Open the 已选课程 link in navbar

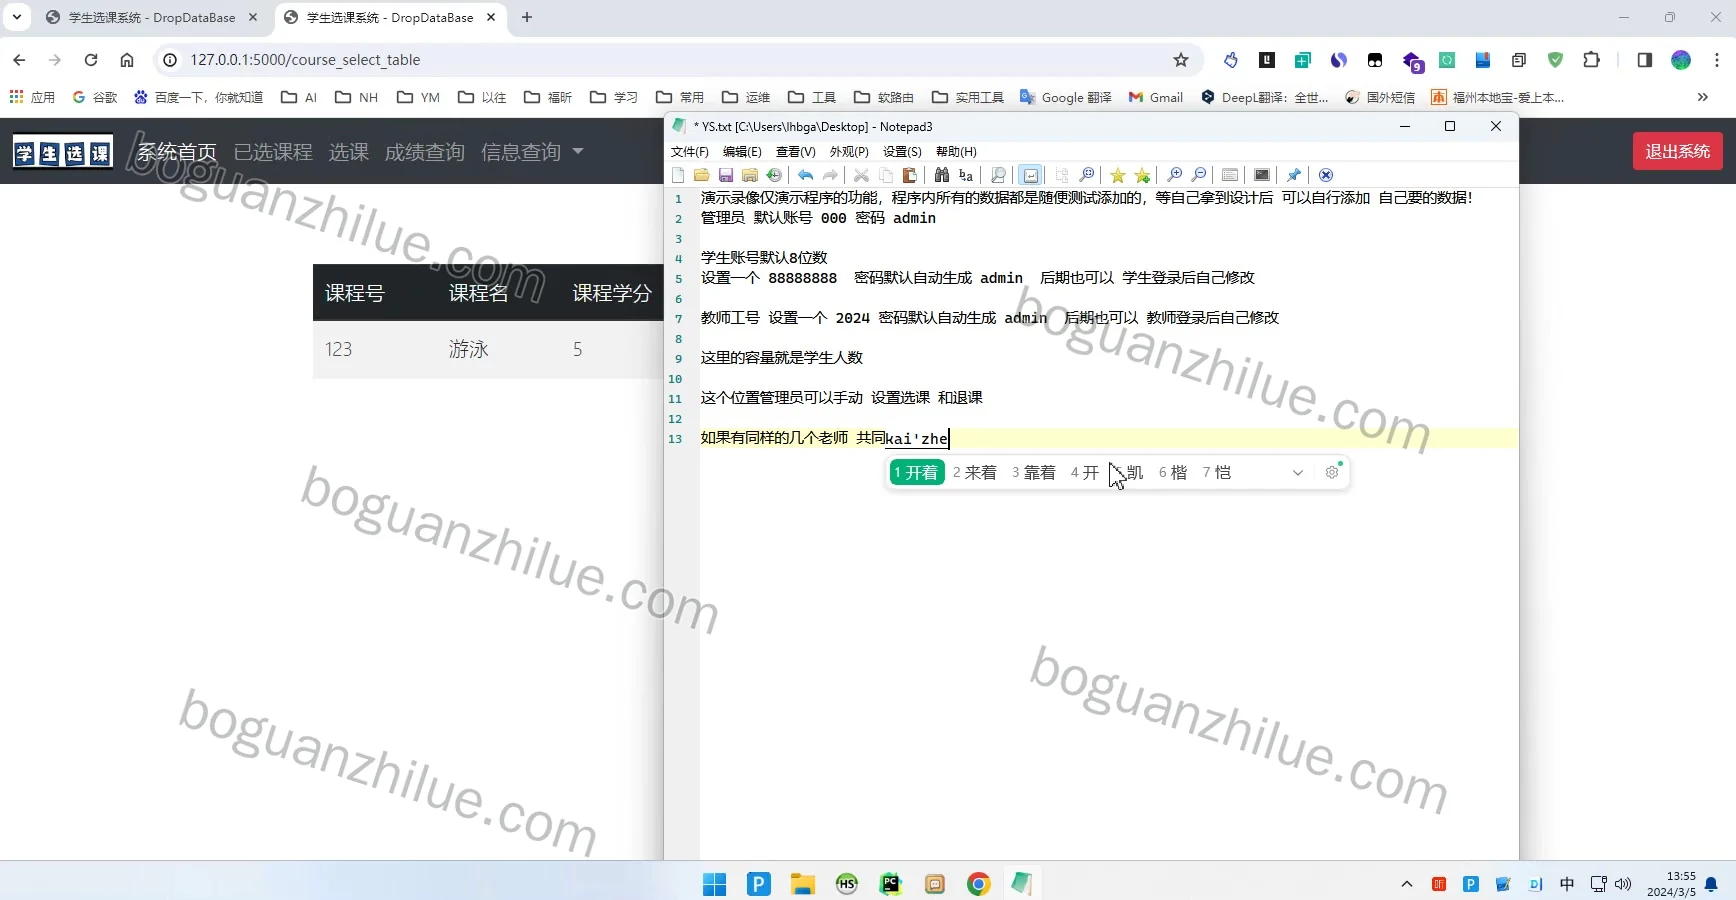point(273,152)
